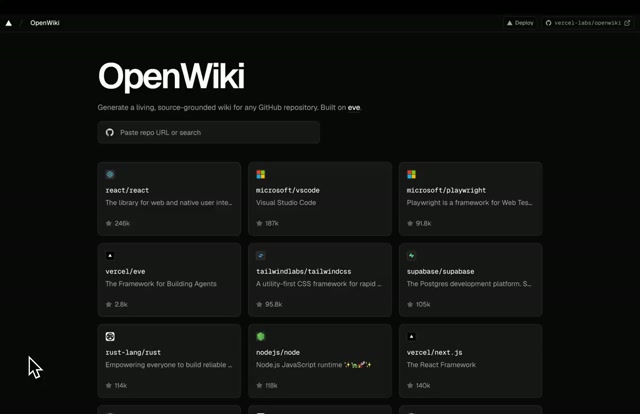Screen dimensions: 640x414
Task: Click 'Empowering everyone to build reliable' text
Action: [169, 365]
